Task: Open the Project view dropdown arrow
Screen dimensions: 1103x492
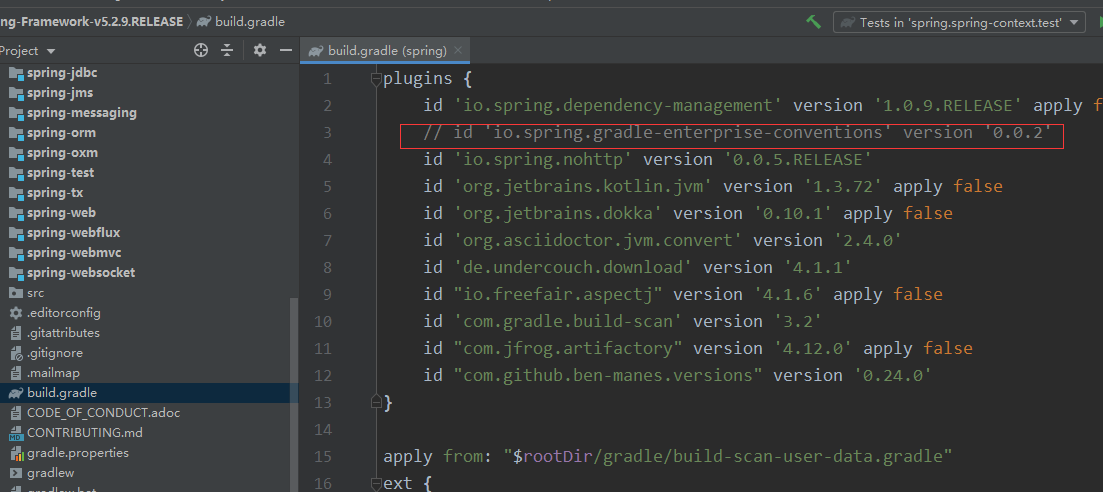Action: (51, 51)
